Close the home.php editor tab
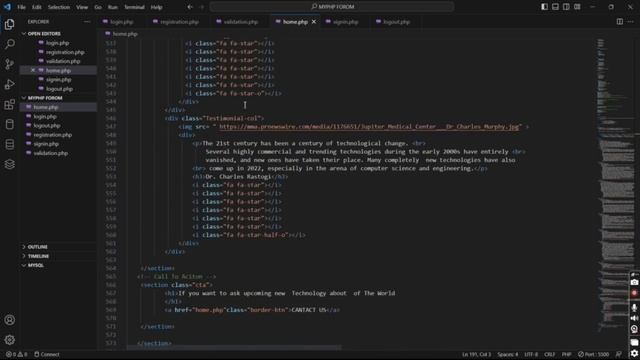Image resolution: width=640 pixels, height=360 pixels. coord(314,22)
